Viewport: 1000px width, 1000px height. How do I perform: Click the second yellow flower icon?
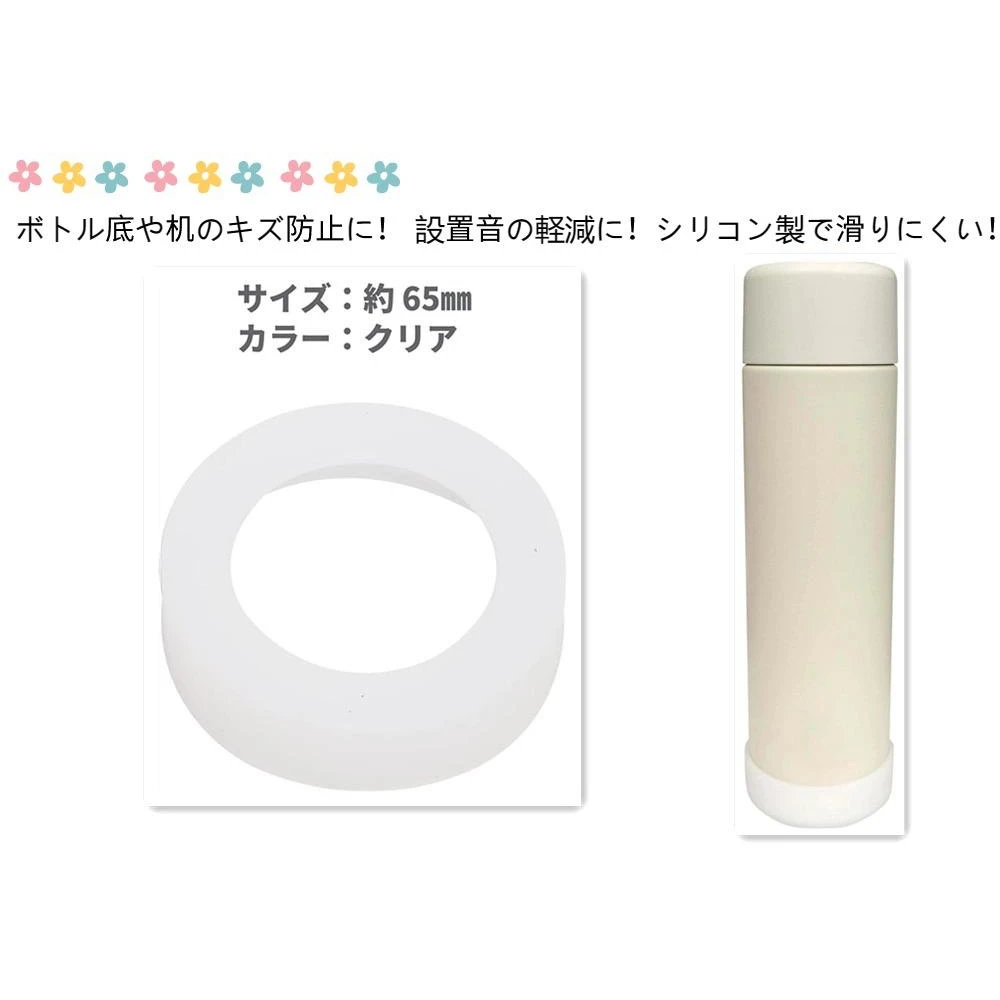(x=205, y=177)
